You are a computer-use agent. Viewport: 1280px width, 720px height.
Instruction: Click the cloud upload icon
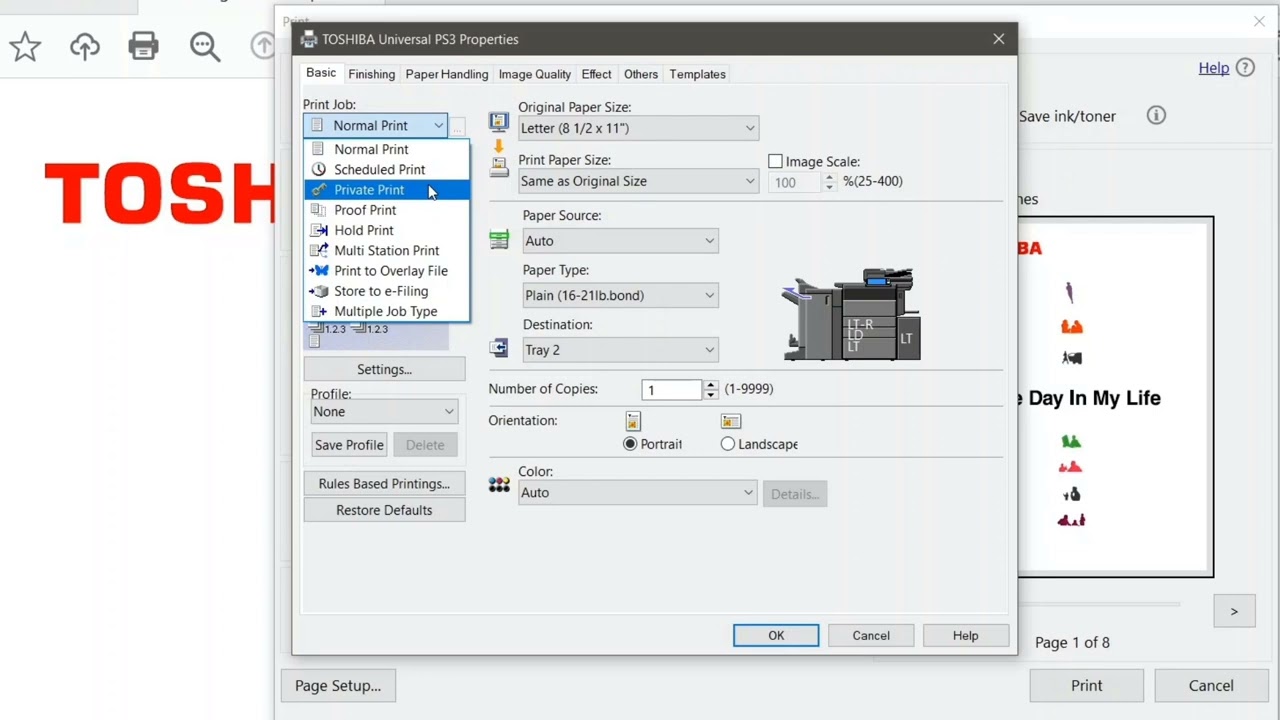pos(85,46)
